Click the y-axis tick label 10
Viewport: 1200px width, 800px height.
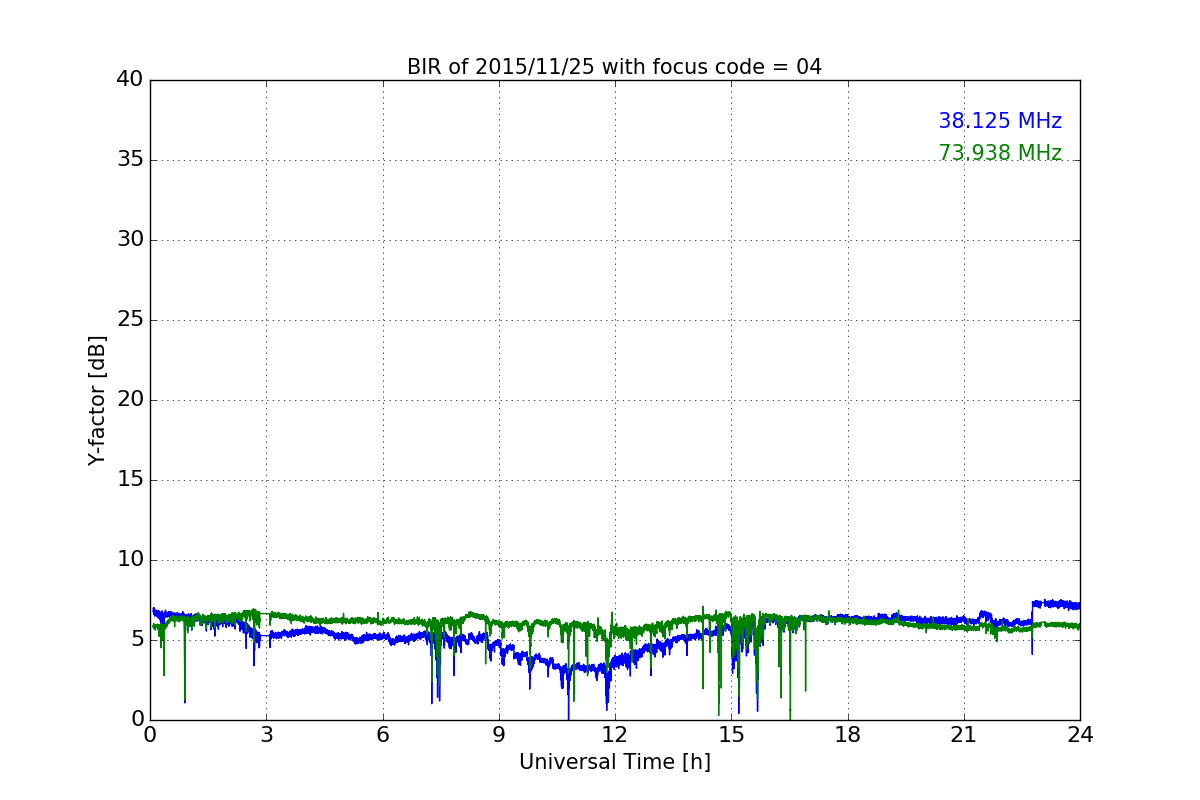(x=130, y=560)
